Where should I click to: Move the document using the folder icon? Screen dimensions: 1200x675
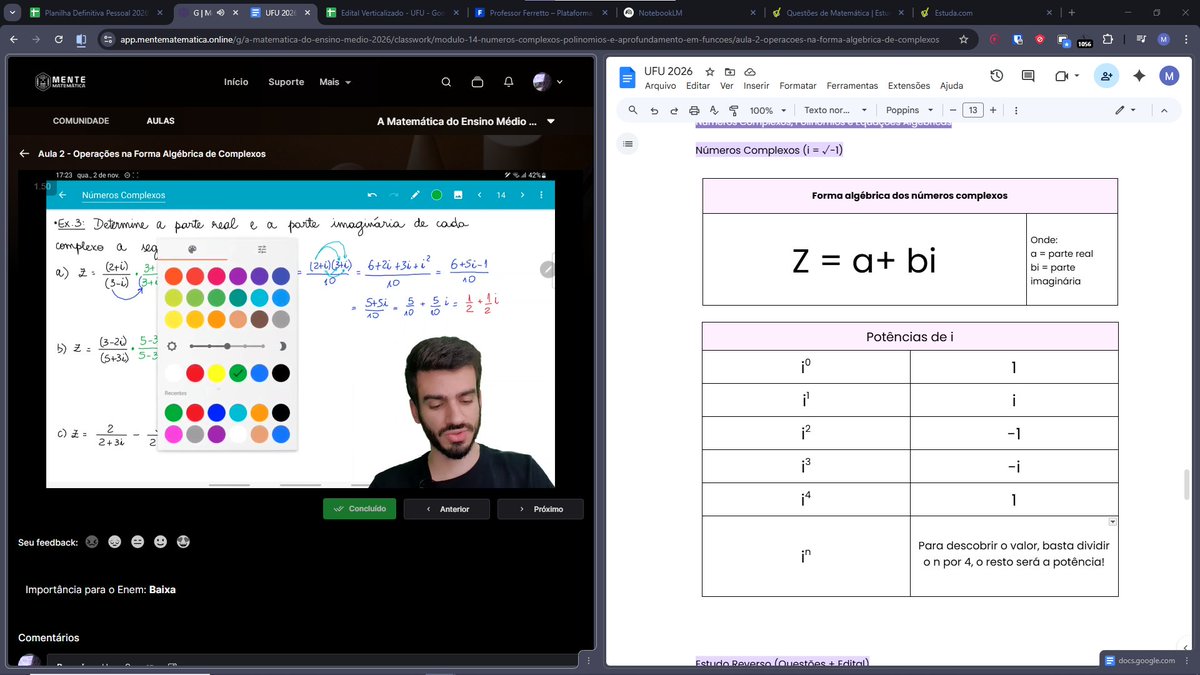(730, 72)
